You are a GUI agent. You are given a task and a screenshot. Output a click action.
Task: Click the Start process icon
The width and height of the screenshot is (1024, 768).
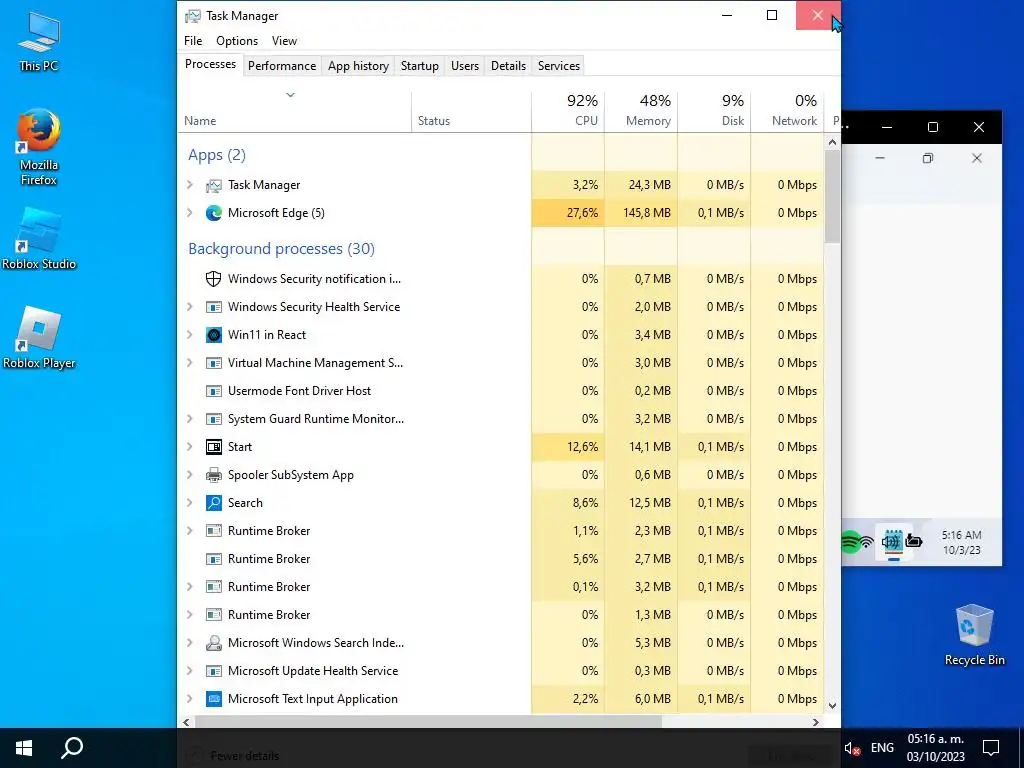(x=214, y=447)
